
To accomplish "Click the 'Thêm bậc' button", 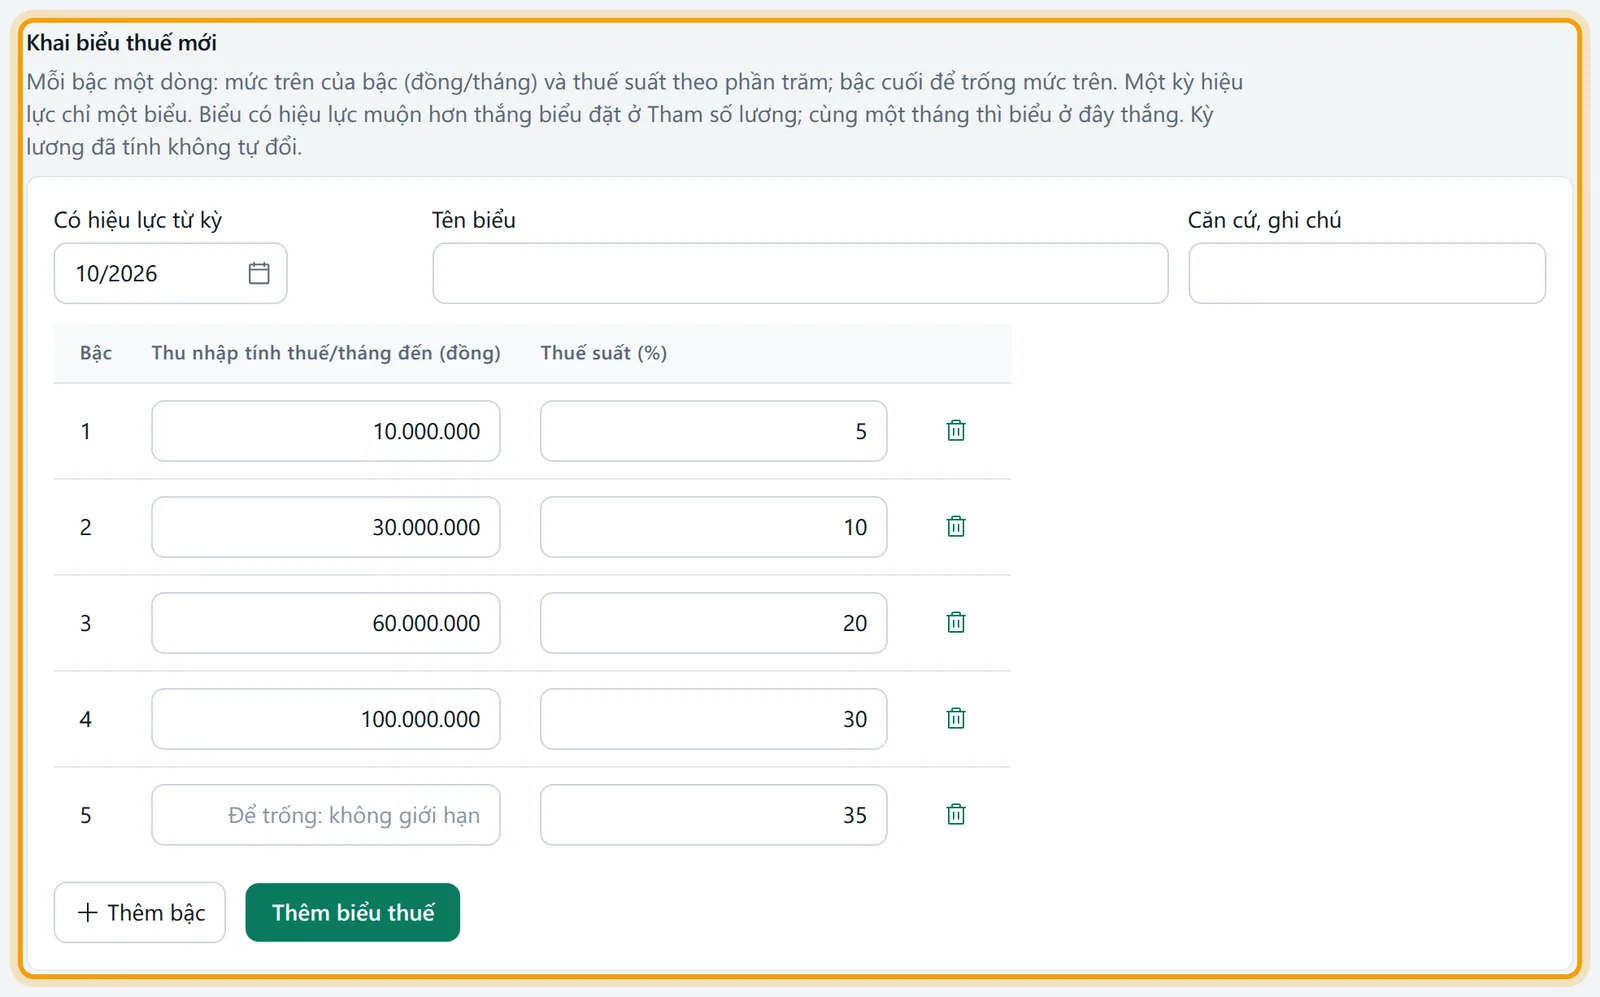I will pos(140,912).
